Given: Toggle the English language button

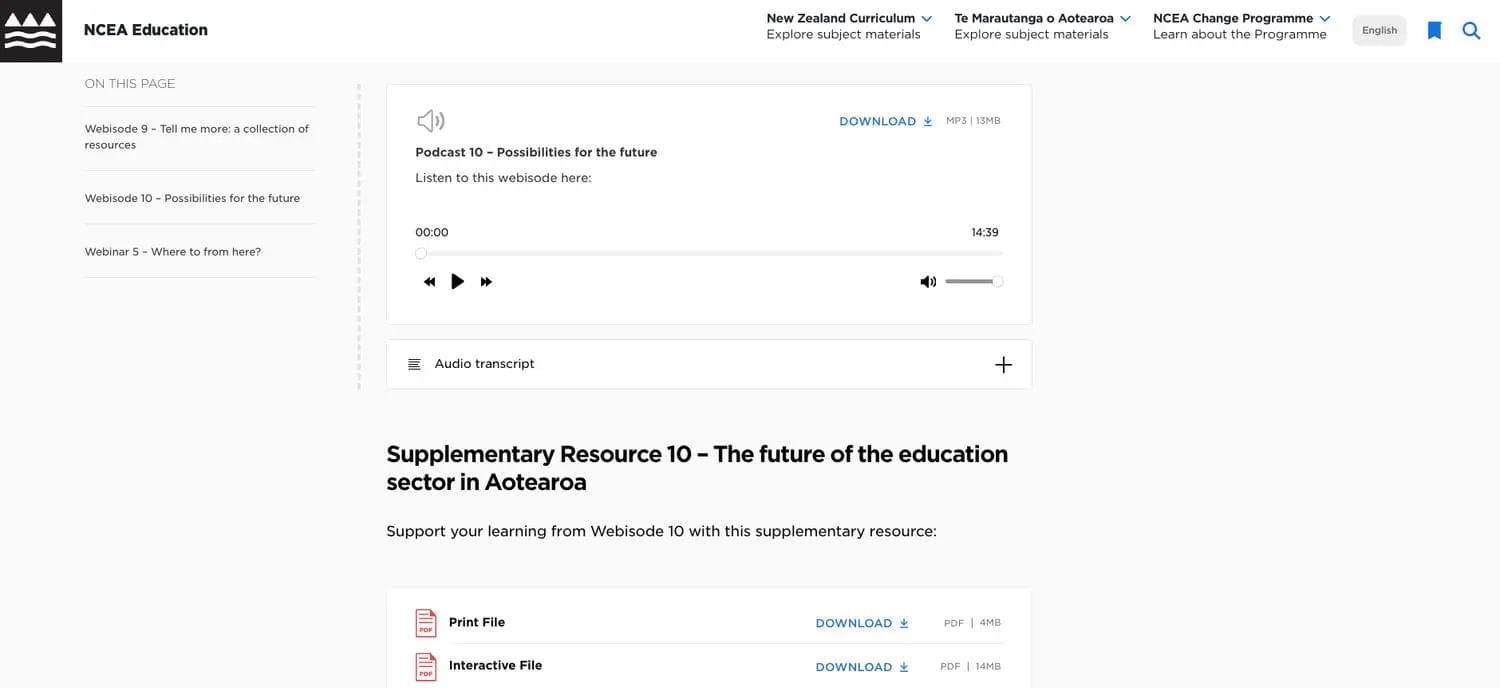Looking at the screenshot, I should [x=1379, y=30].
